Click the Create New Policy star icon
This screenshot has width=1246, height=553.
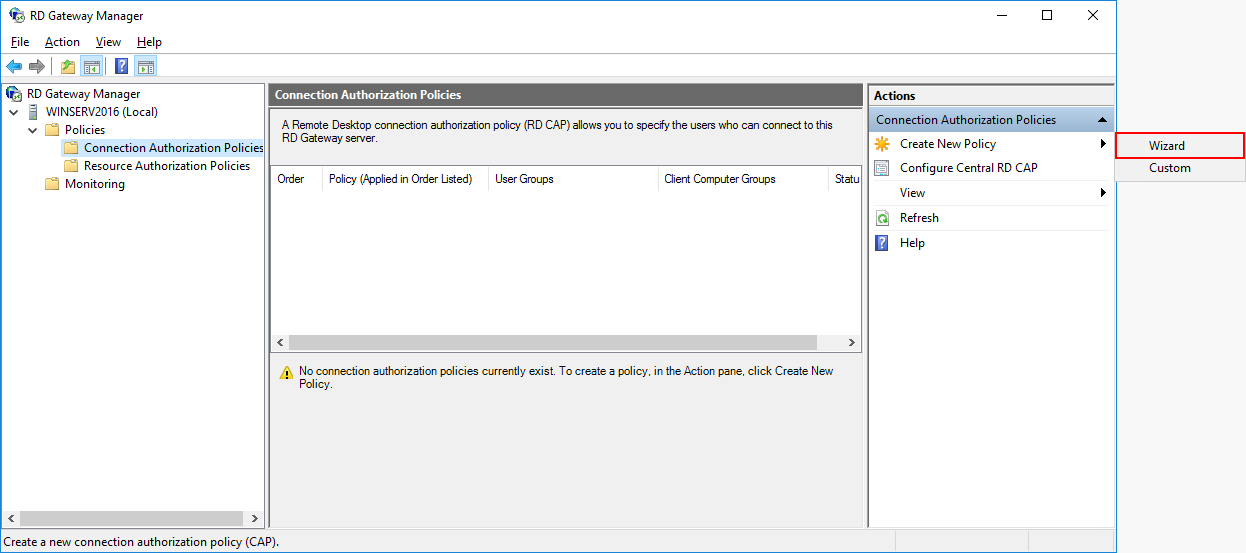[x=882, y=144]
